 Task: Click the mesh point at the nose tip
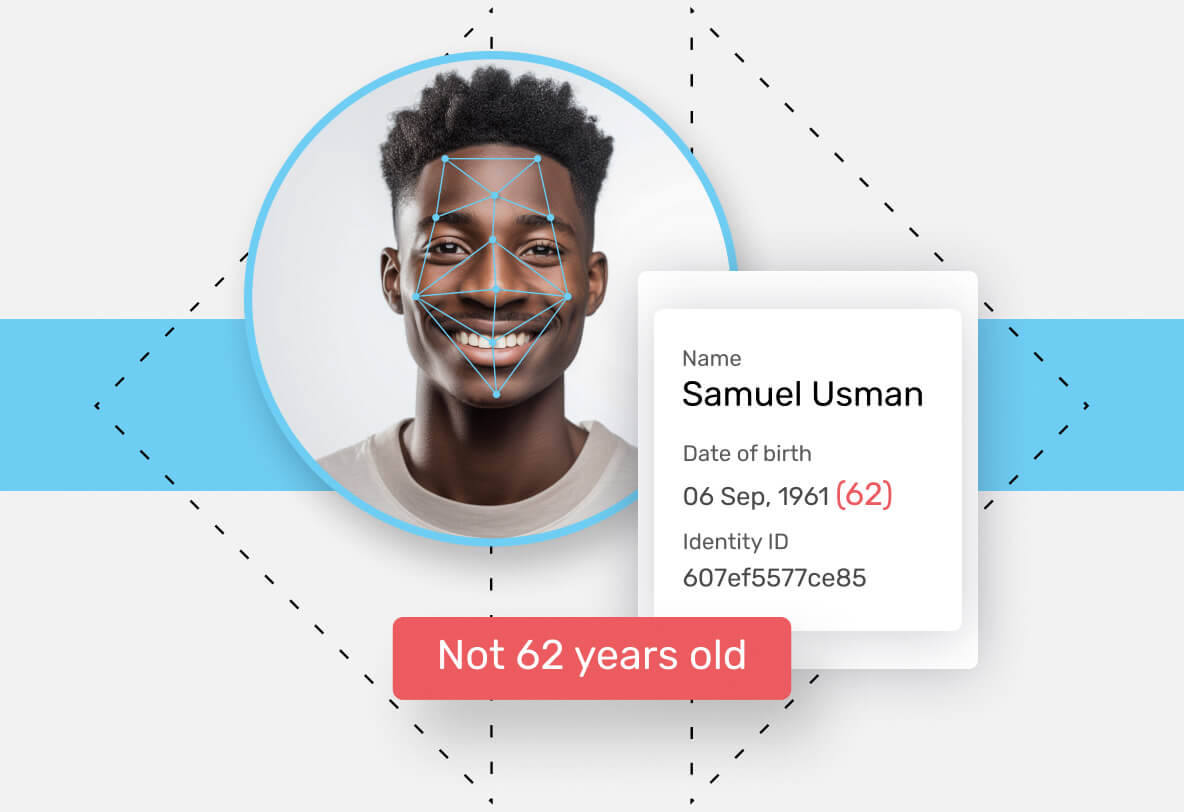tap(496, 289)
